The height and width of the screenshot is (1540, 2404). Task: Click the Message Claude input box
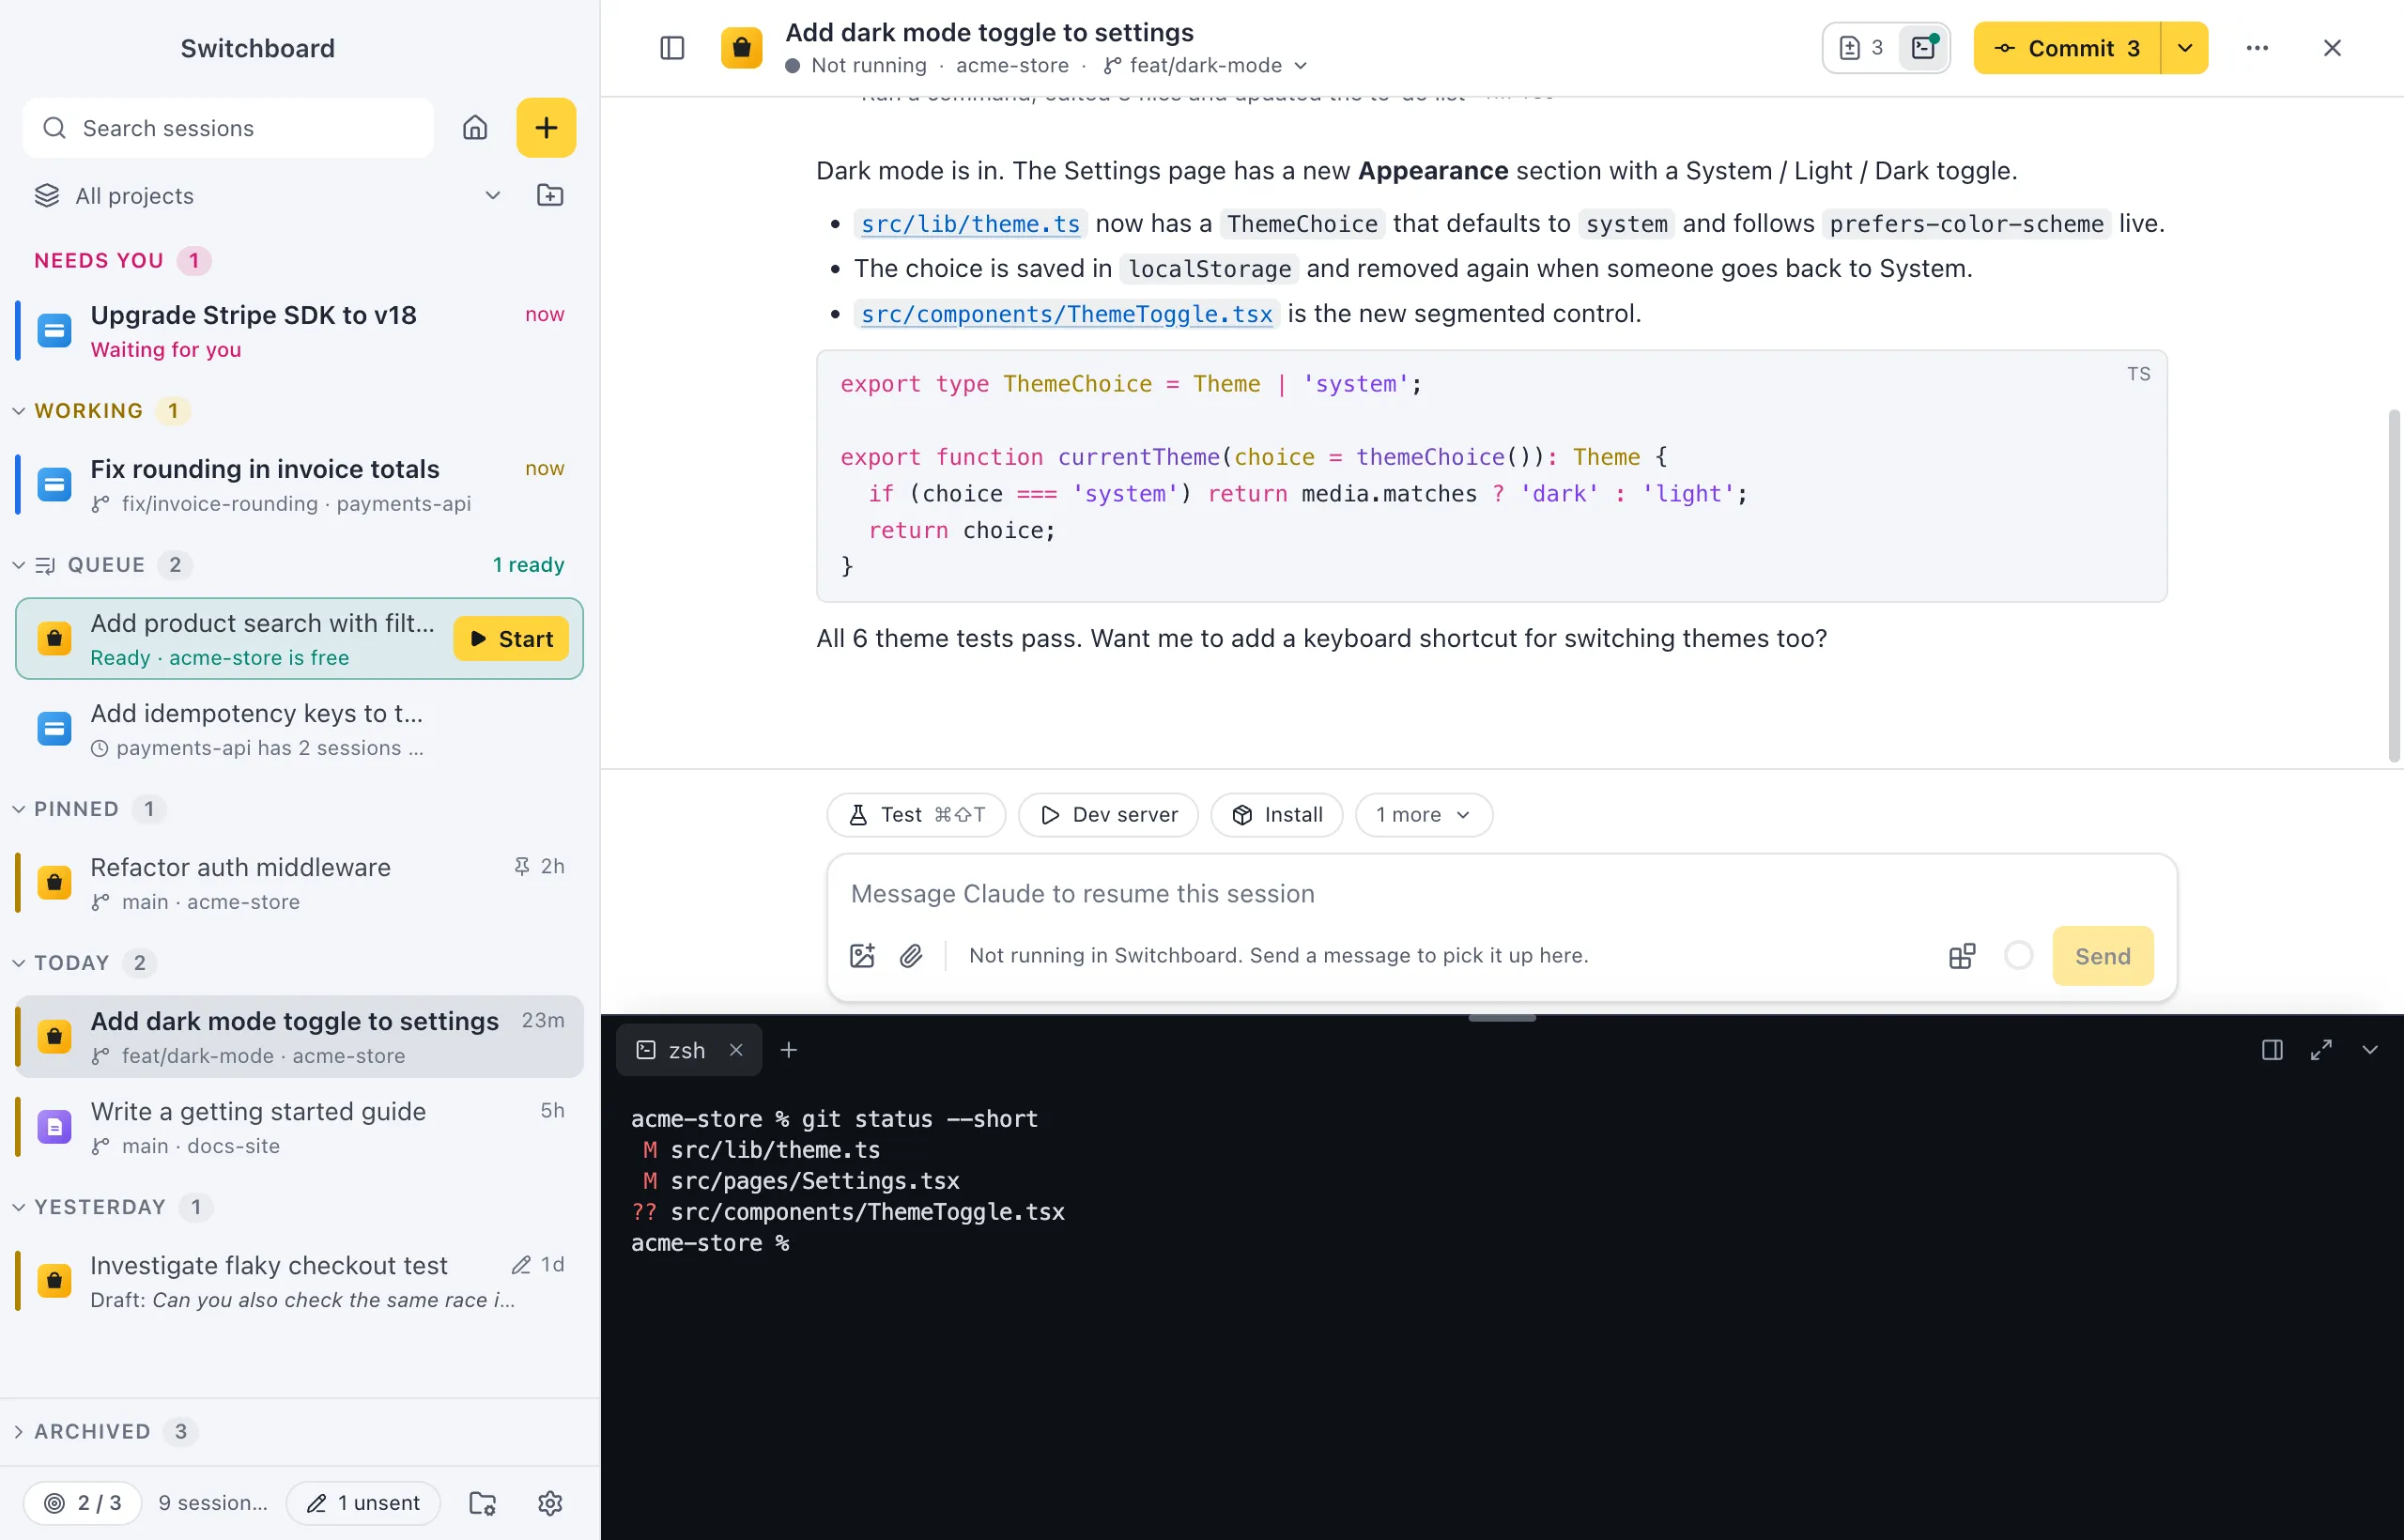pos(1501,893)
